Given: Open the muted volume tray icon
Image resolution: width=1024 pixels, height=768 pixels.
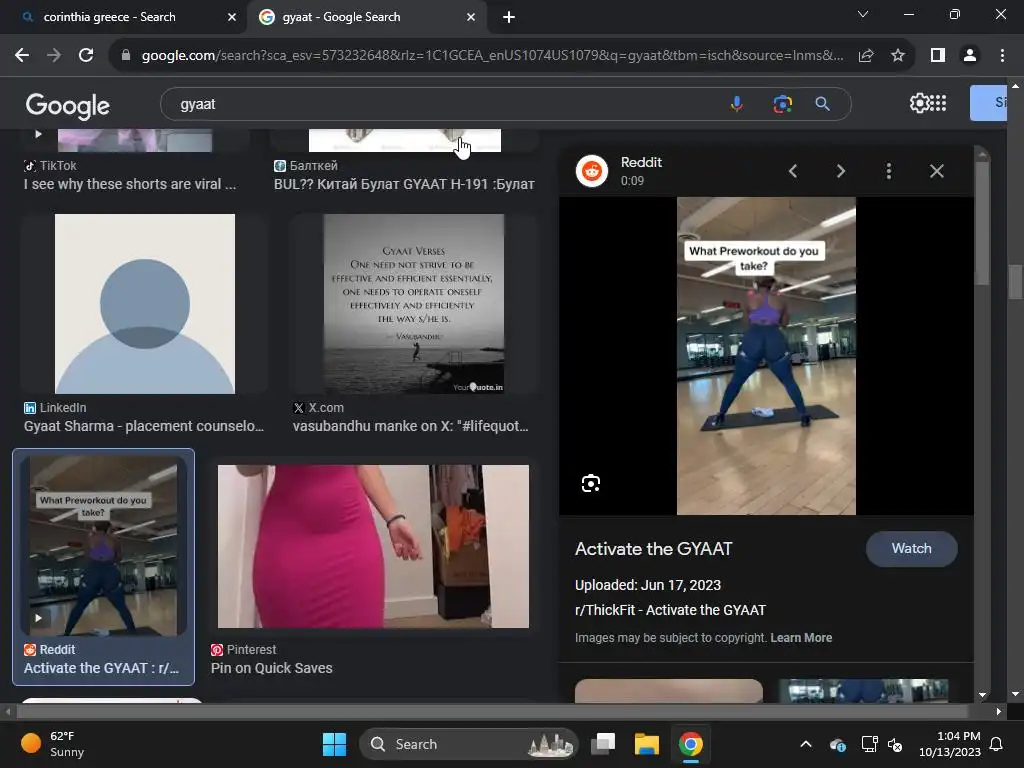Looking at the screenshot, I should (x=895, y=744).
